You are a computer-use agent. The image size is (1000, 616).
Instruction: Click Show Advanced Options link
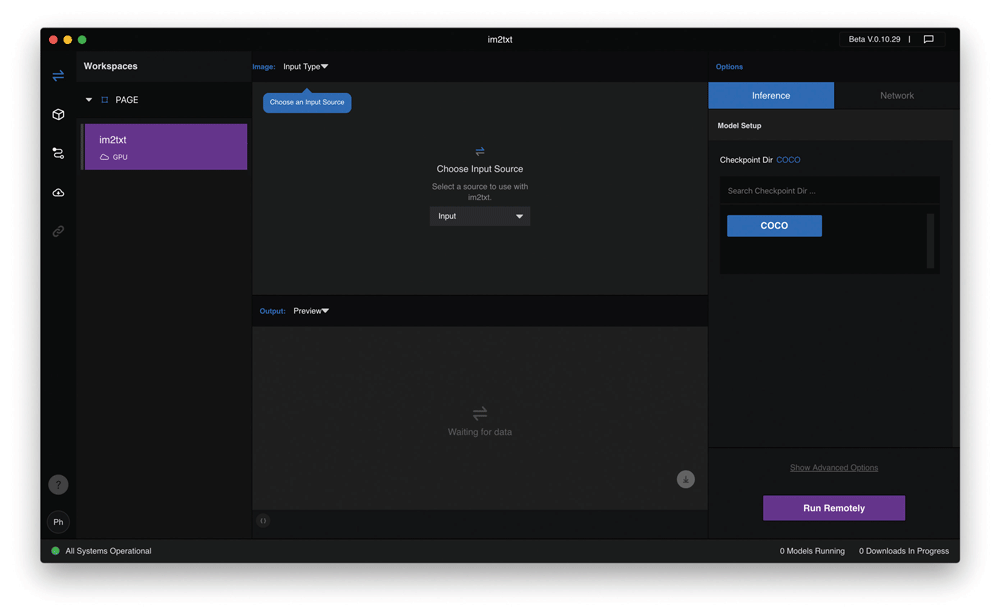[834, 468]
